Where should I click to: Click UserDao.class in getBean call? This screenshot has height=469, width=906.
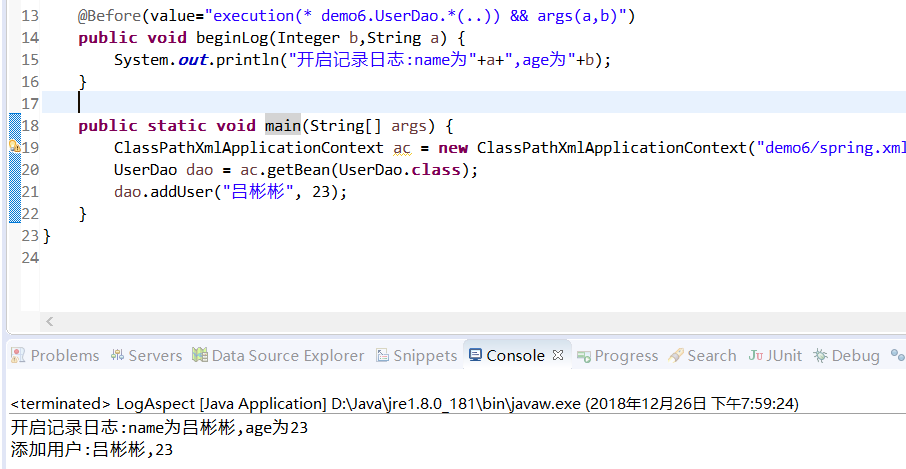pyautogui.click(x=399, y=170)
